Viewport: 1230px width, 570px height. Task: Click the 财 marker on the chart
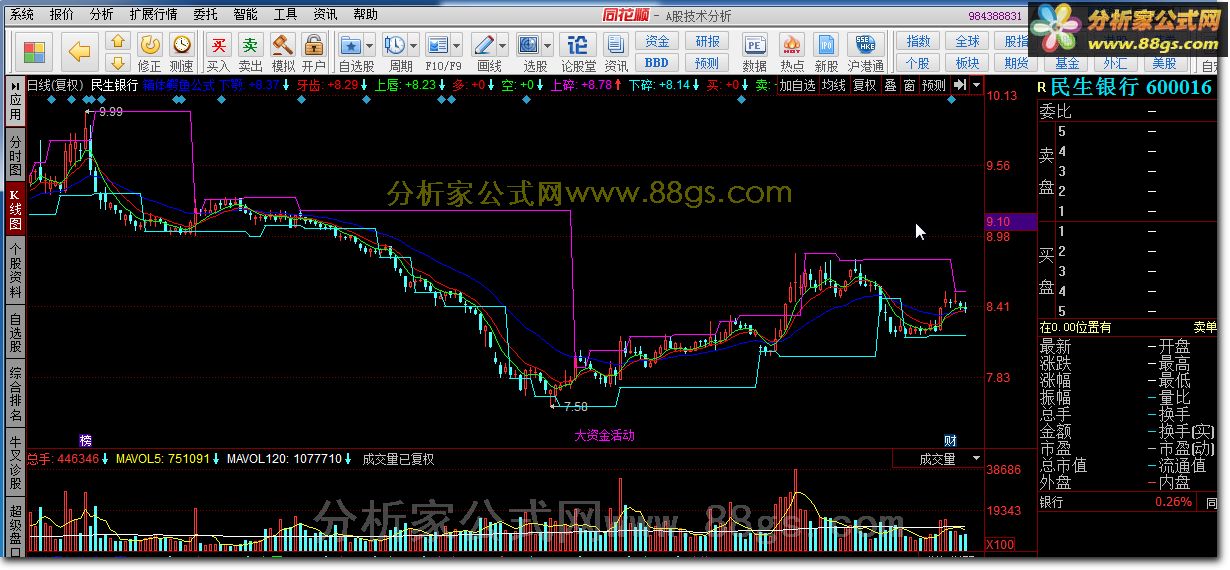(x=950, y=440)
